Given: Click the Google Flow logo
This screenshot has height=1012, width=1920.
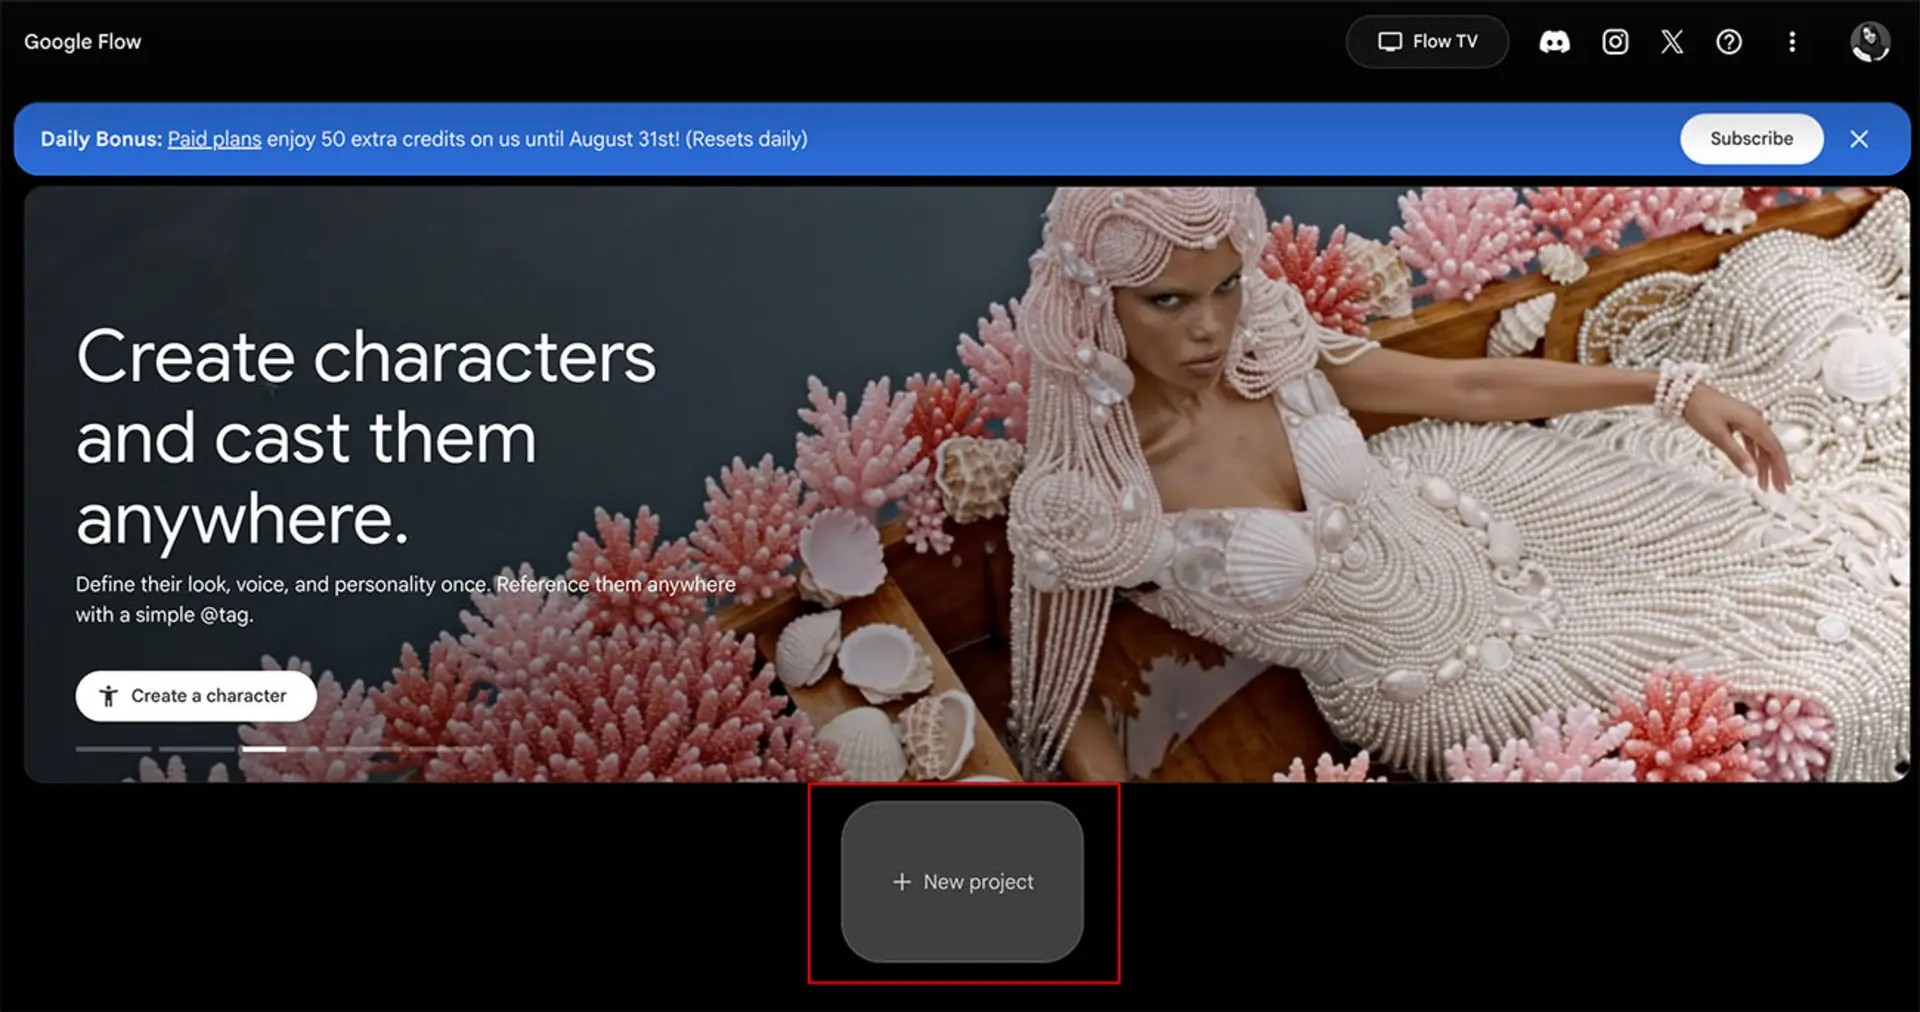Looking at the screenshot, I should [83, 42].
